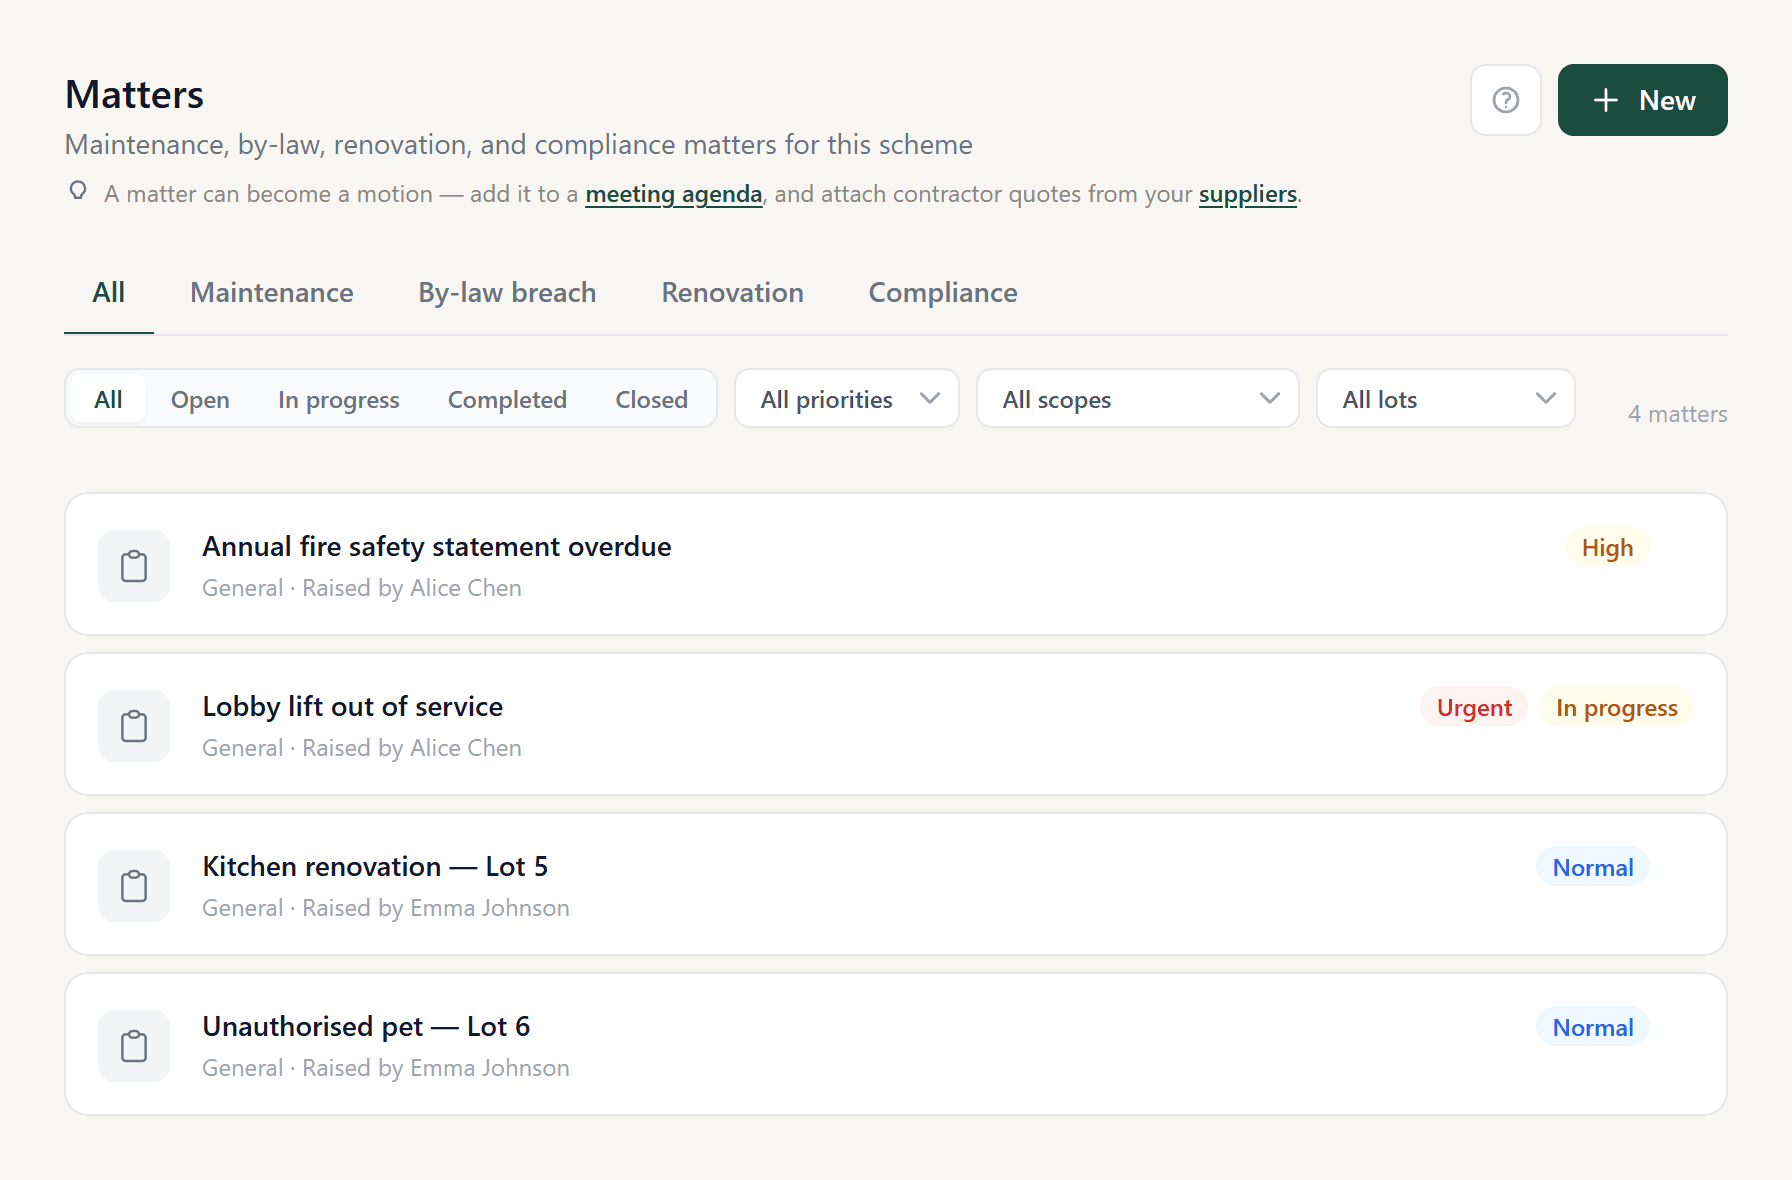Open Annual fire safety statement overdue matter
The width and height of the screenshot is (1792, 1180).
pyautogui.click(x=896, y=564)
